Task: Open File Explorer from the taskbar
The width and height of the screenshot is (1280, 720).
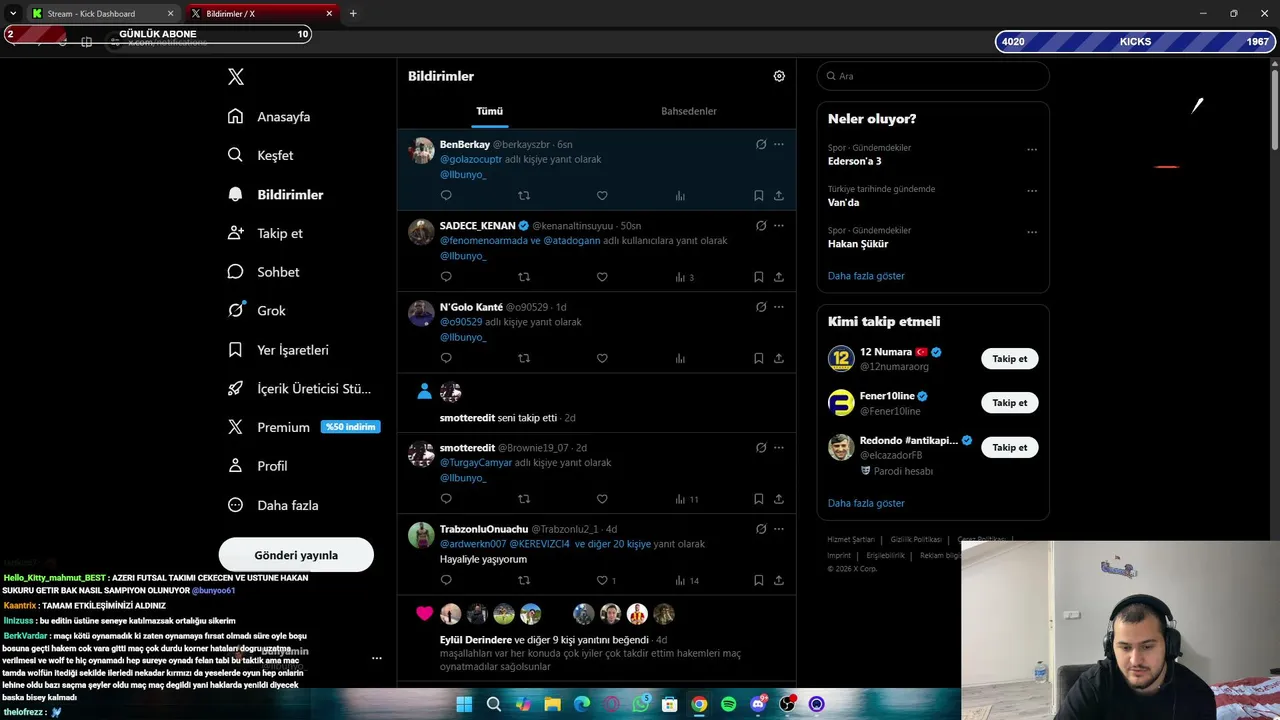Action: (552, 704)
